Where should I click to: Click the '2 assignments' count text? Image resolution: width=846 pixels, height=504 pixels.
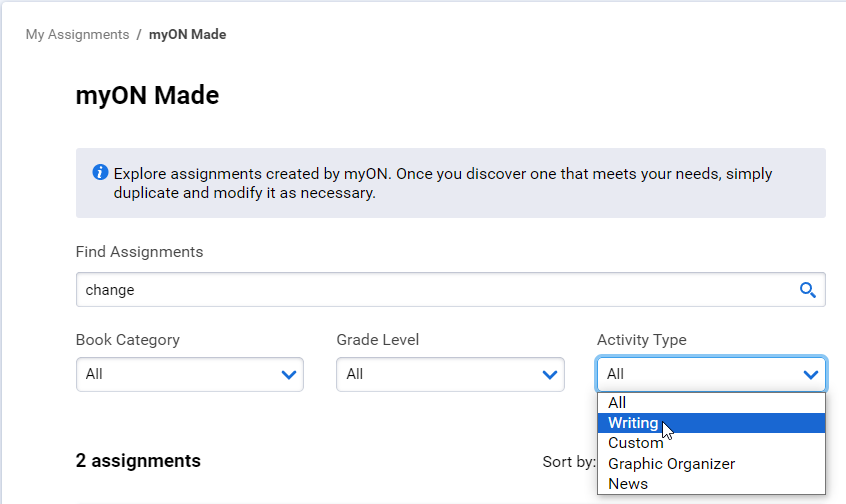tap(138, 461)
